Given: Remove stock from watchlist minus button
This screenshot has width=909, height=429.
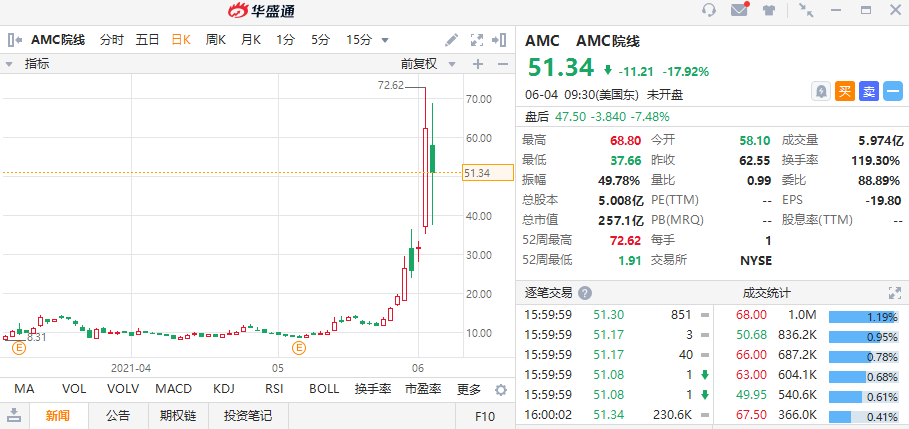Looking at the screenshot, I should point(893,91).
